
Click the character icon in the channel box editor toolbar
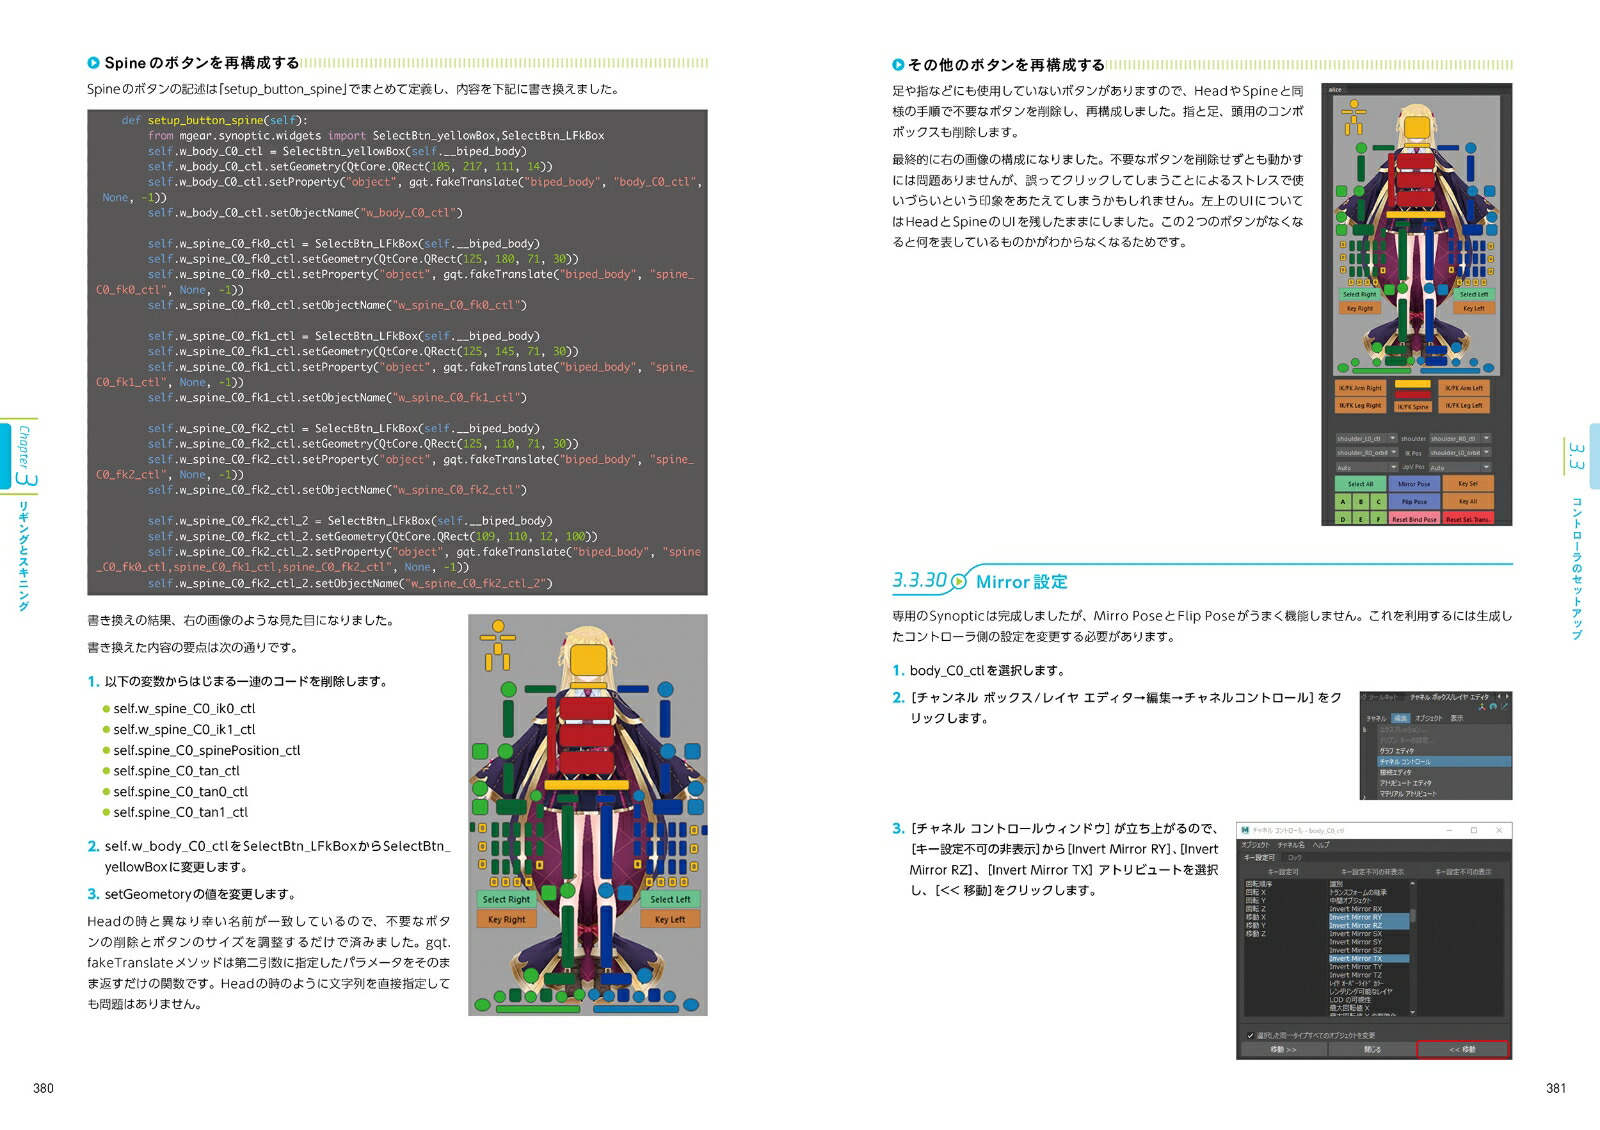[1482, 707]
